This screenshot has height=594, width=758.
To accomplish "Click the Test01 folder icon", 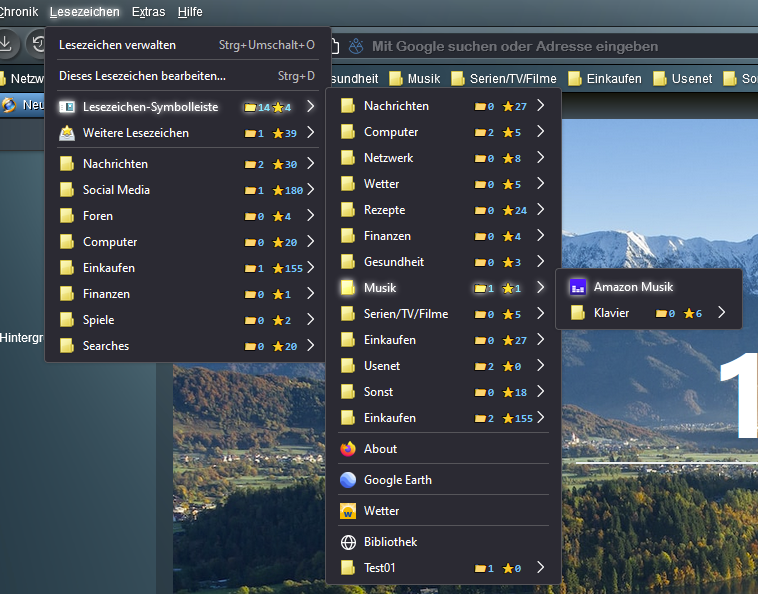I will 348,568.
